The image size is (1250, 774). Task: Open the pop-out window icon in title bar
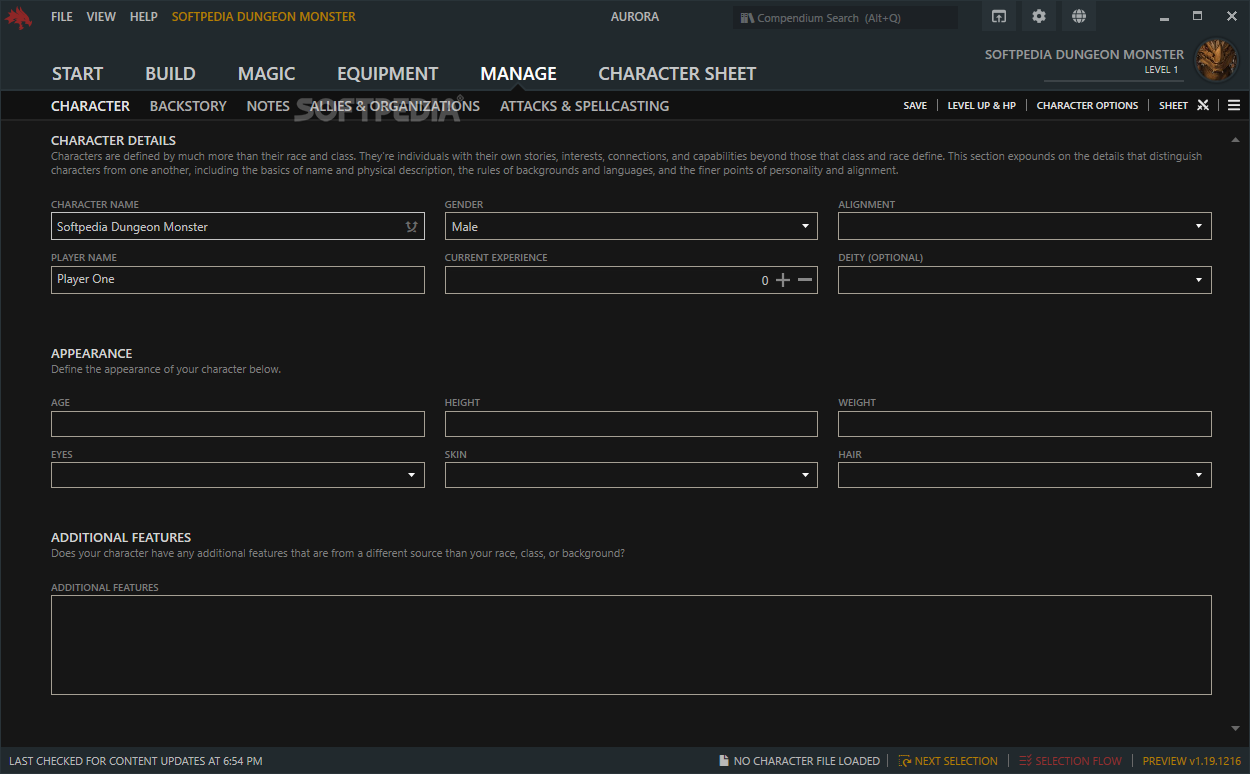[x=999, y=16]
